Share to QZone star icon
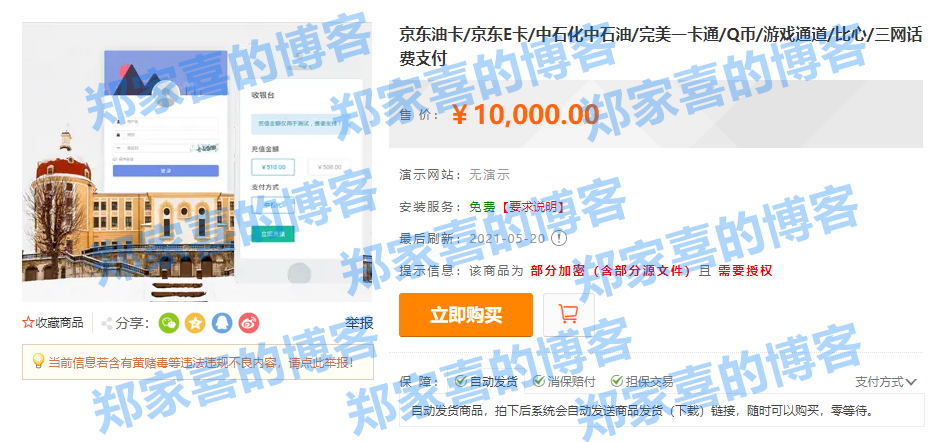 click(x=195, y=323)
